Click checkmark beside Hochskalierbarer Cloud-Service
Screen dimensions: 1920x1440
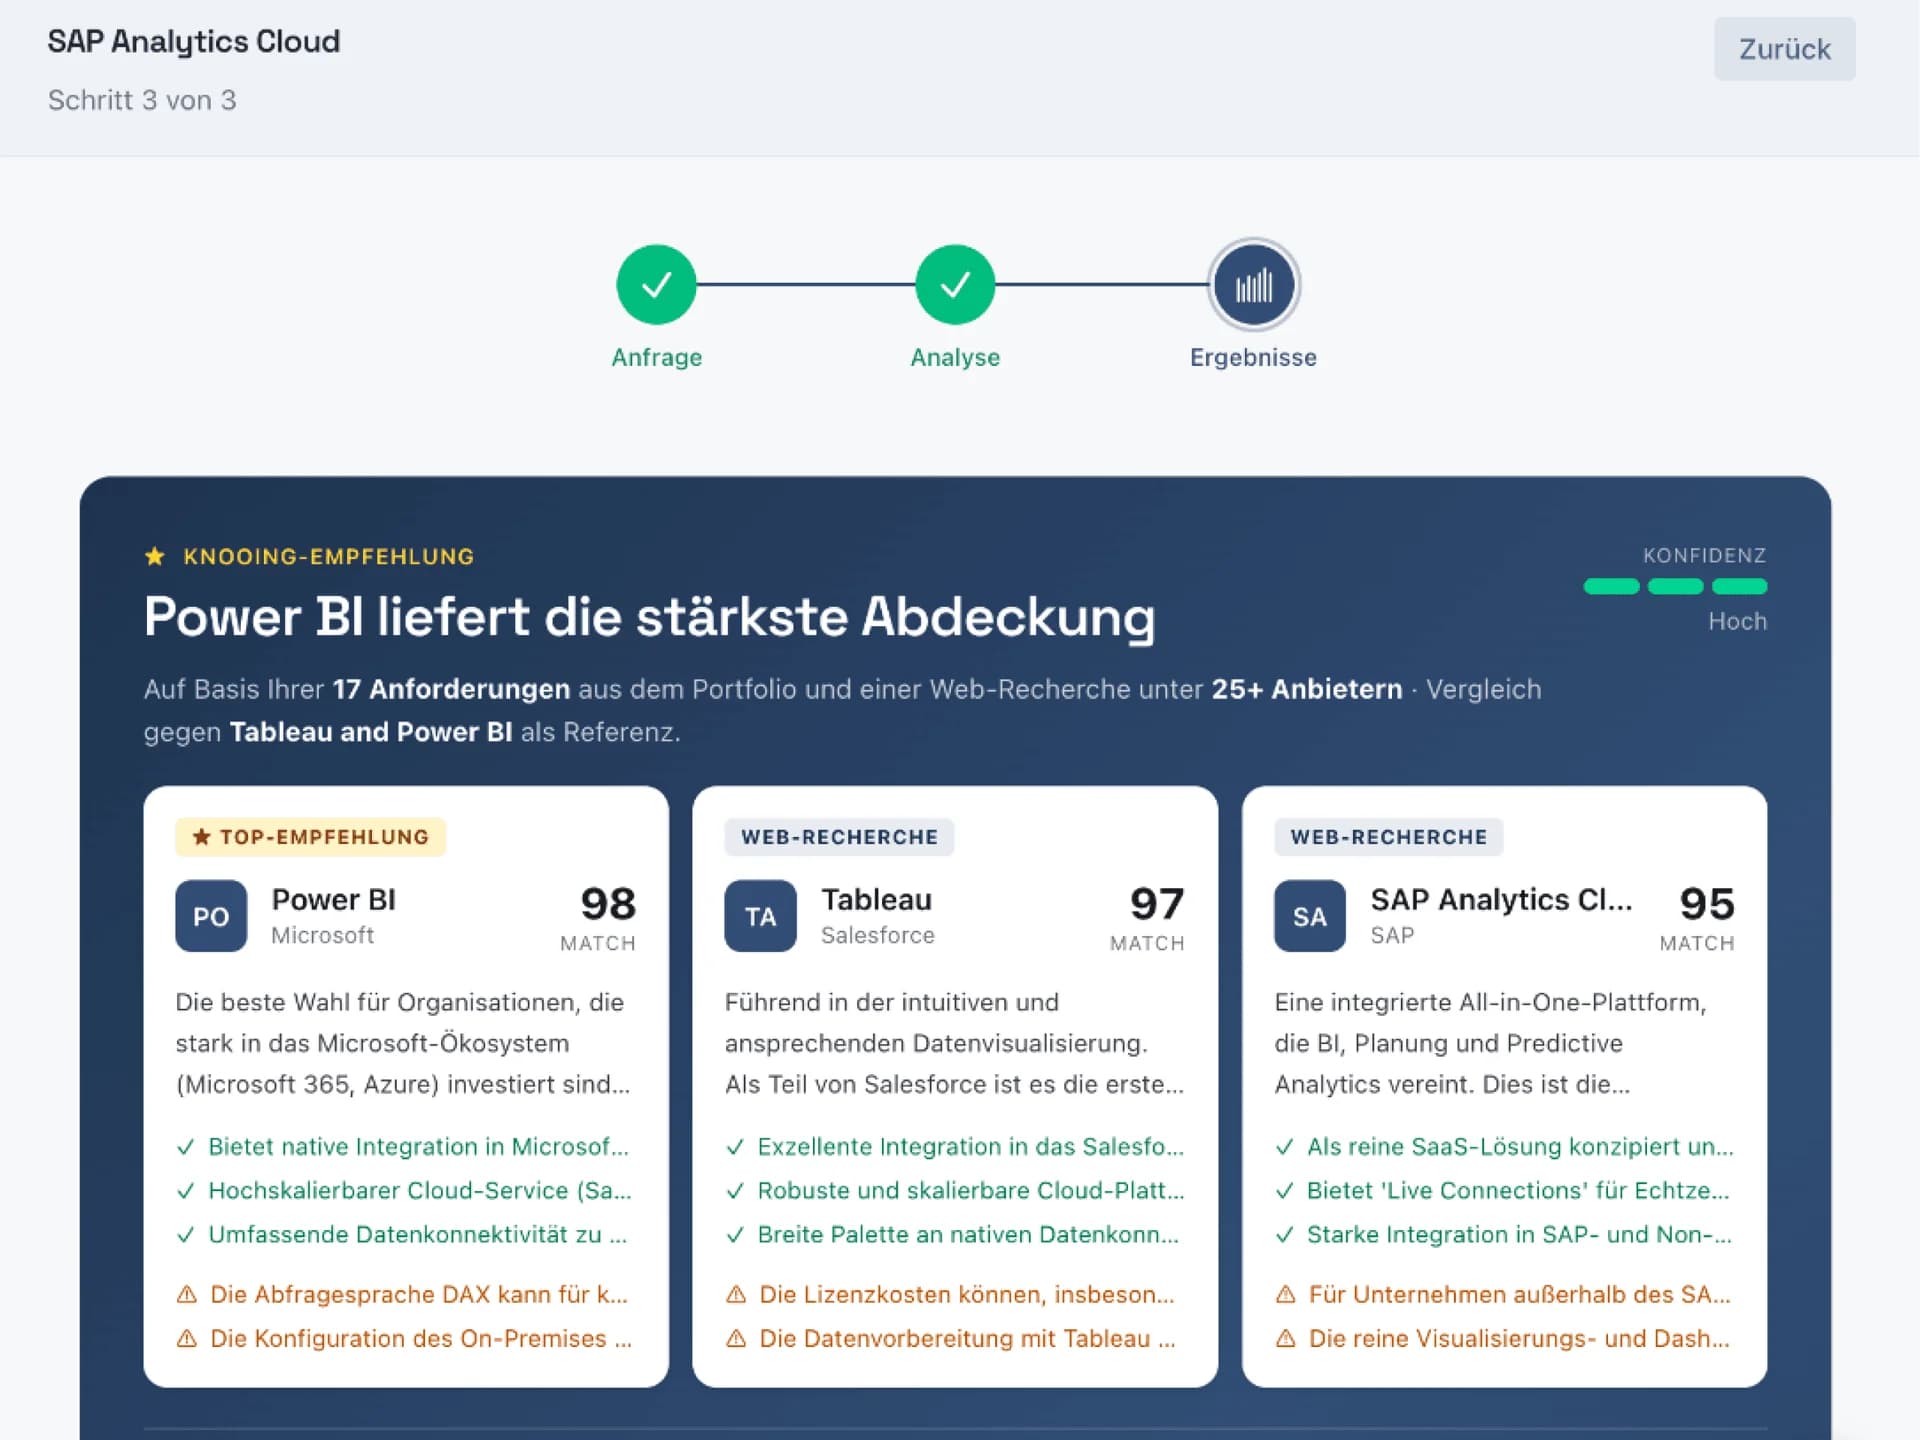point(185,1191)
